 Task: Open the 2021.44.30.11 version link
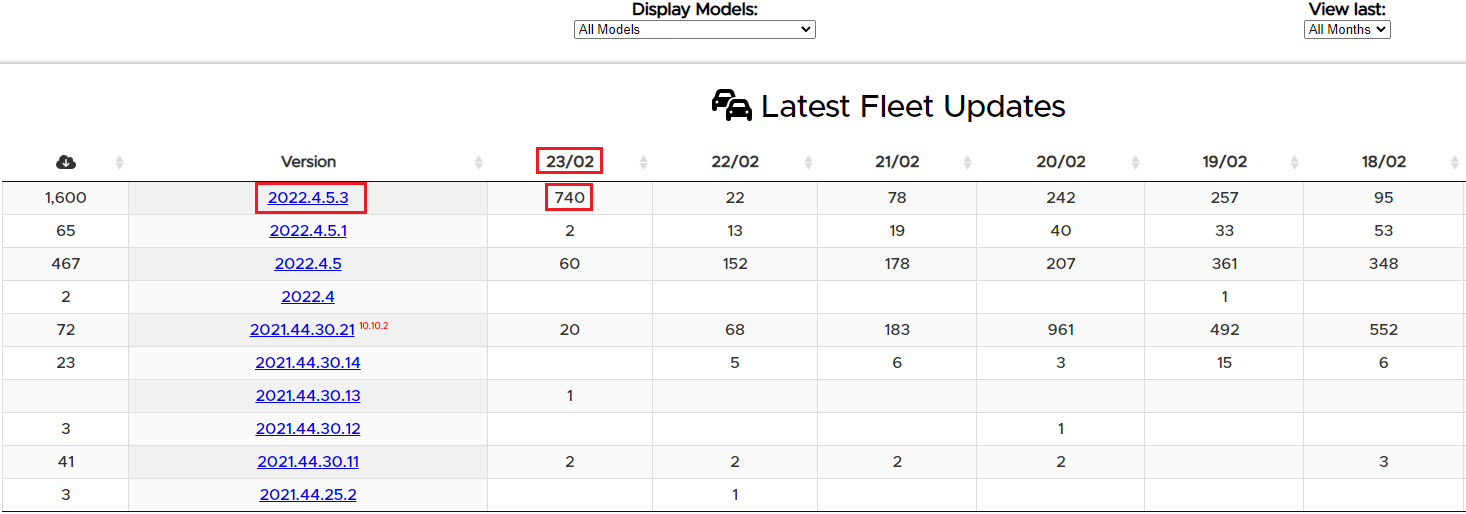coord(308,462)
